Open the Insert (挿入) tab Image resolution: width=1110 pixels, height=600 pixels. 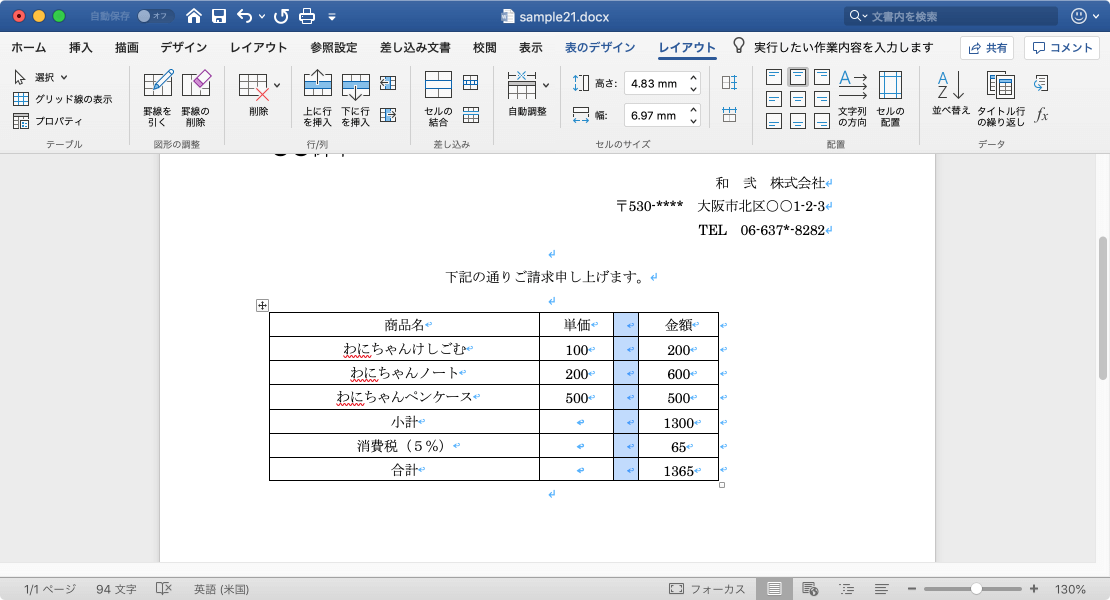click(81, 47)
